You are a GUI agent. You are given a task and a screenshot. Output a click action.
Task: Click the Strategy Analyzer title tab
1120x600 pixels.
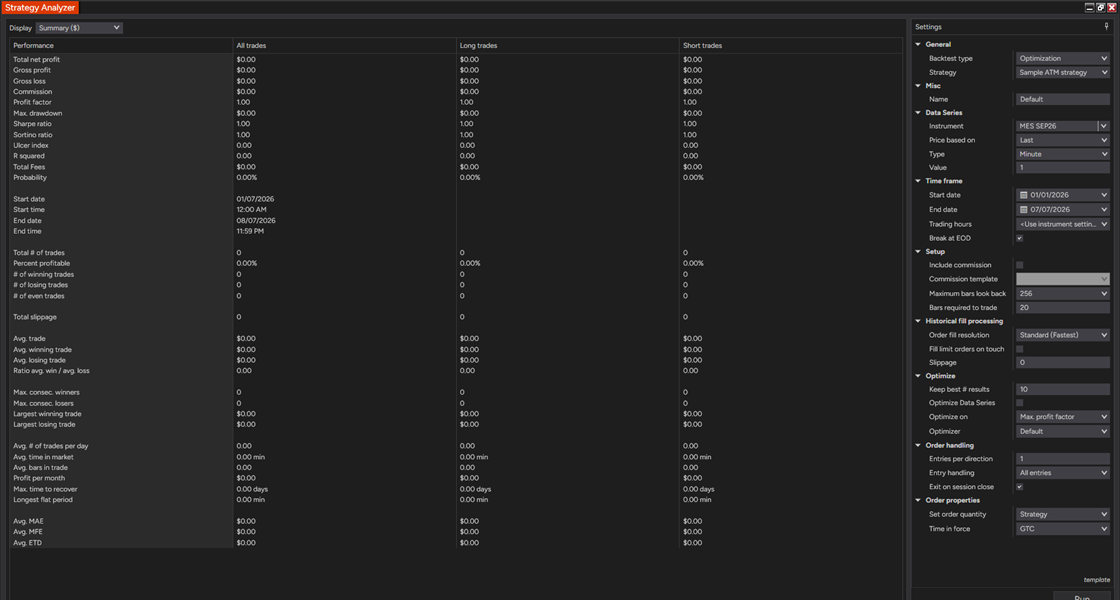(40, 8)
